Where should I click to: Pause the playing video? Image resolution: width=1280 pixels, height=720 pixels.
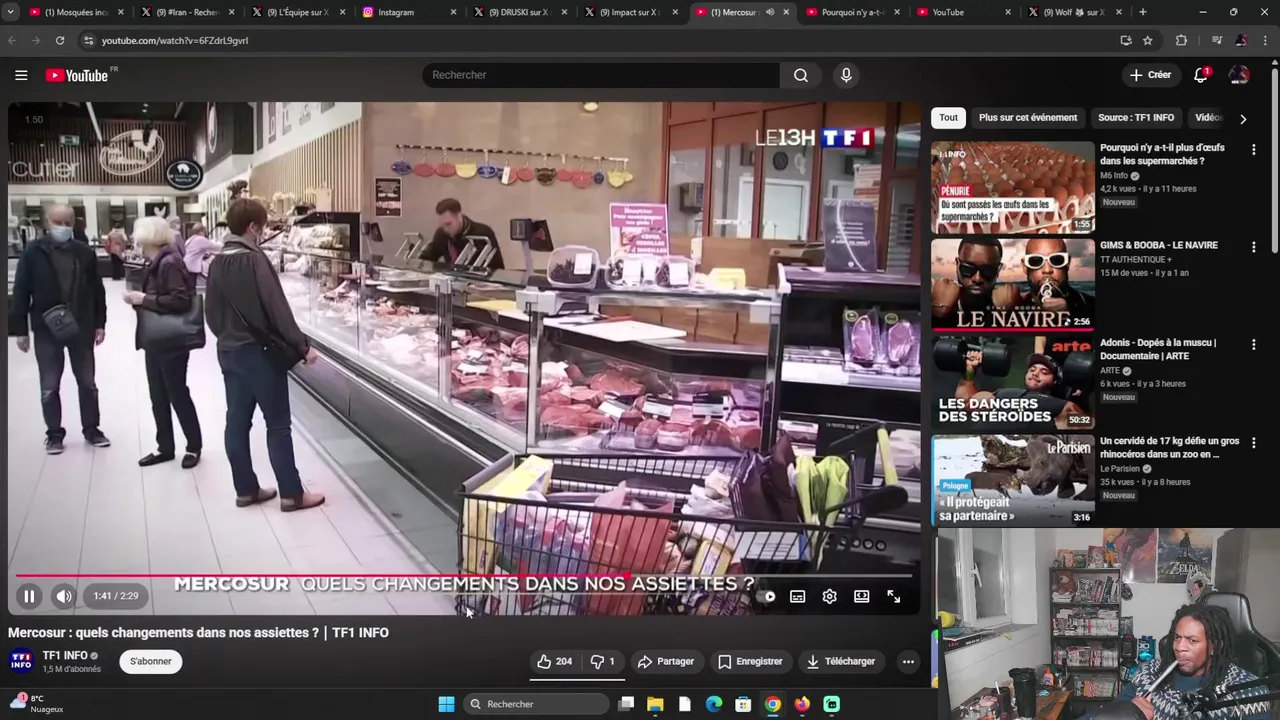point(29,596)
